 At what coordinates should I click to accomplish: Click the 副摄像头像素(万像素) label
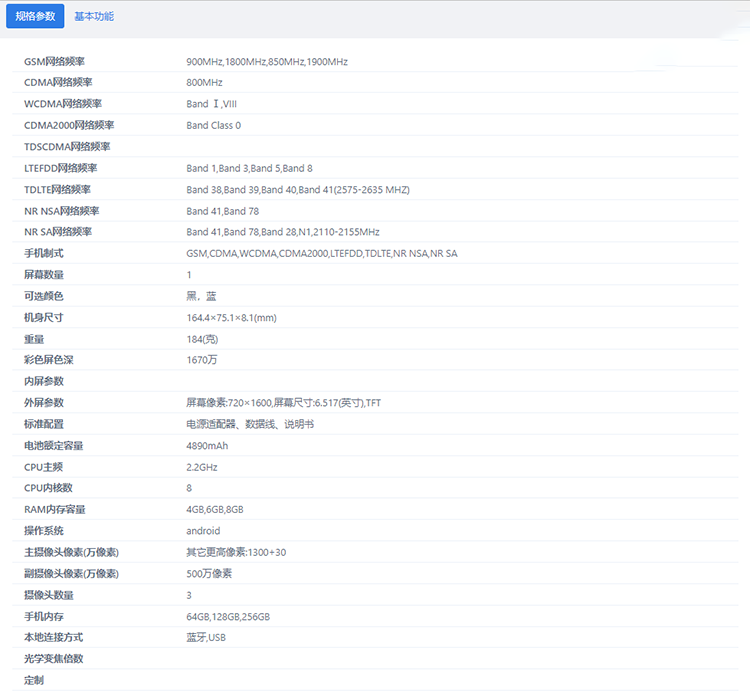pyautogui.click(x=72, y=573)
